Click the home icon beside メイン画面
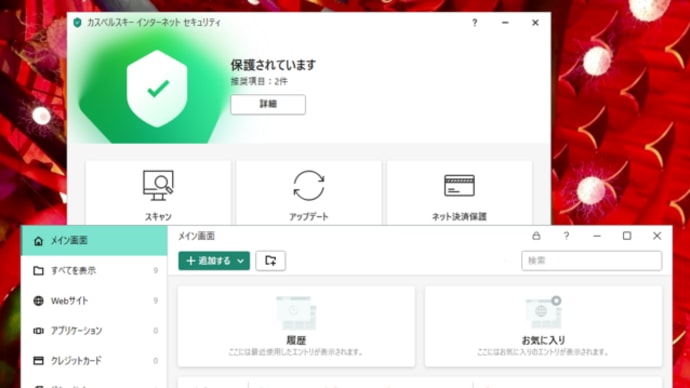This screenshot has width=690, height=388. pyautogui.click(x=38, y=241)
